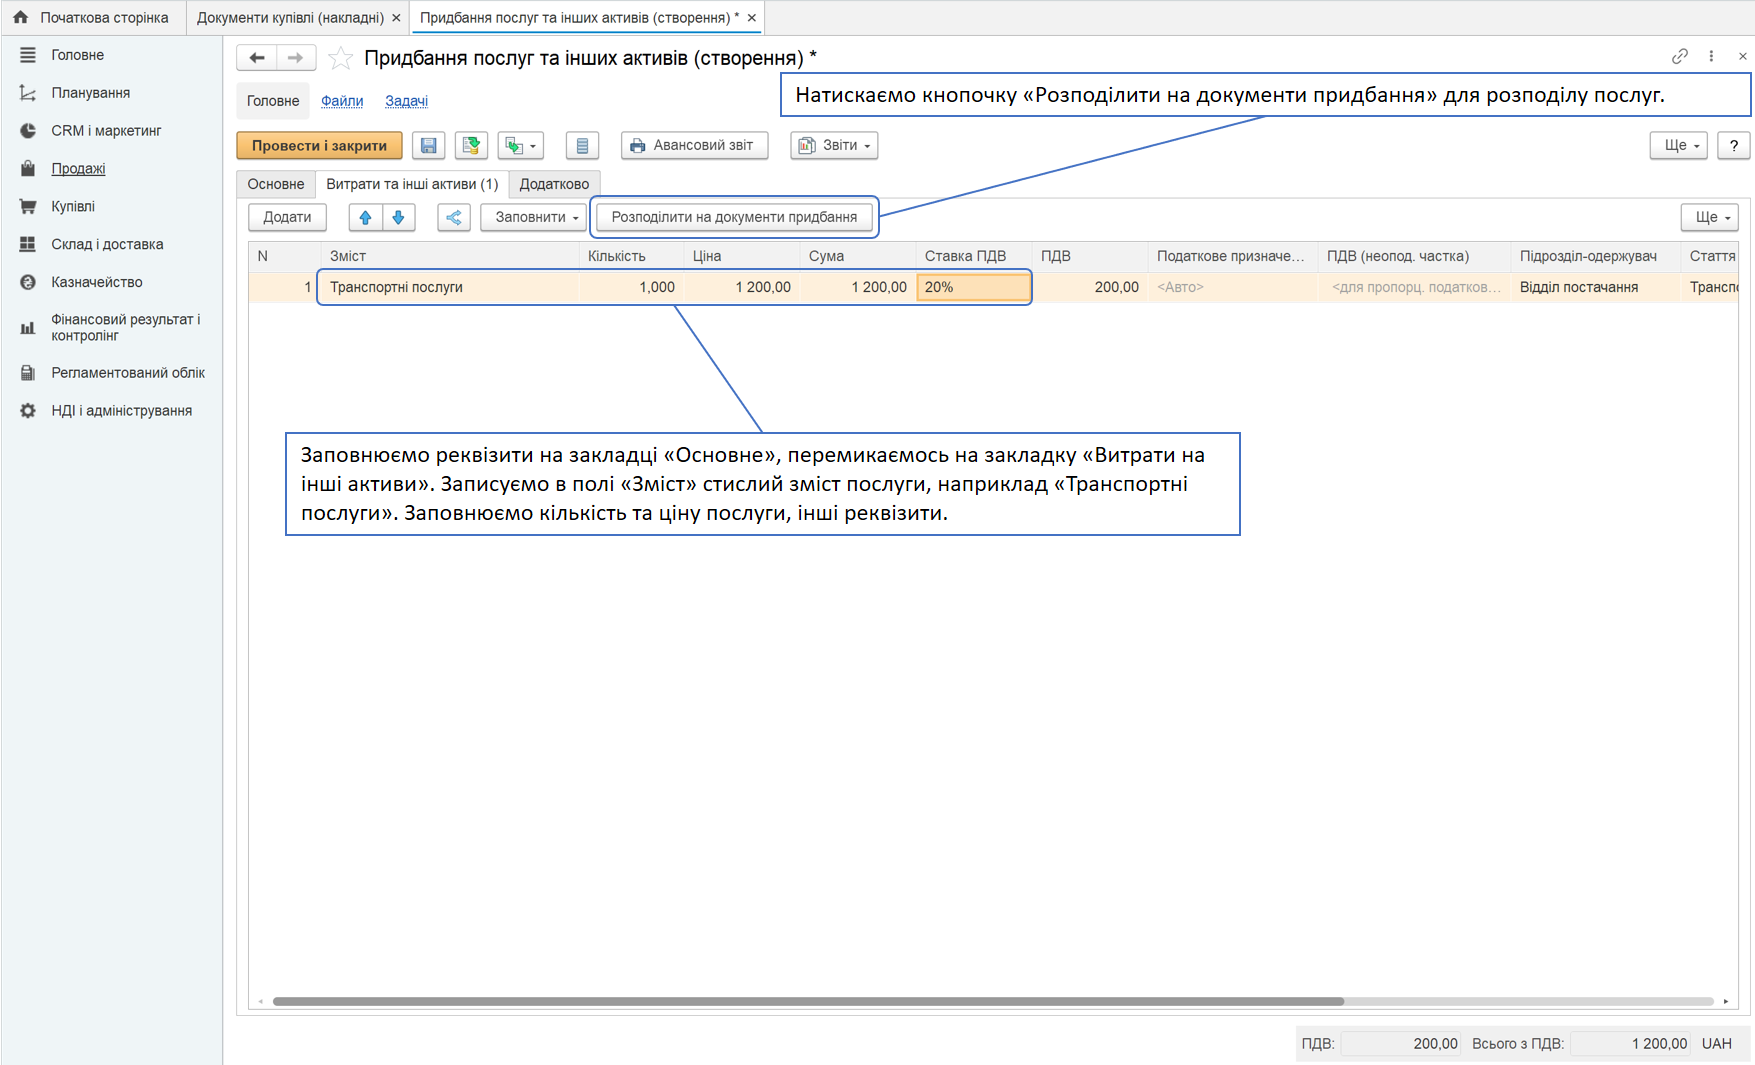Open the Головне sidebar section
The width and height of the screenshot is (1755, 1065).
click(x=77, y=55)
